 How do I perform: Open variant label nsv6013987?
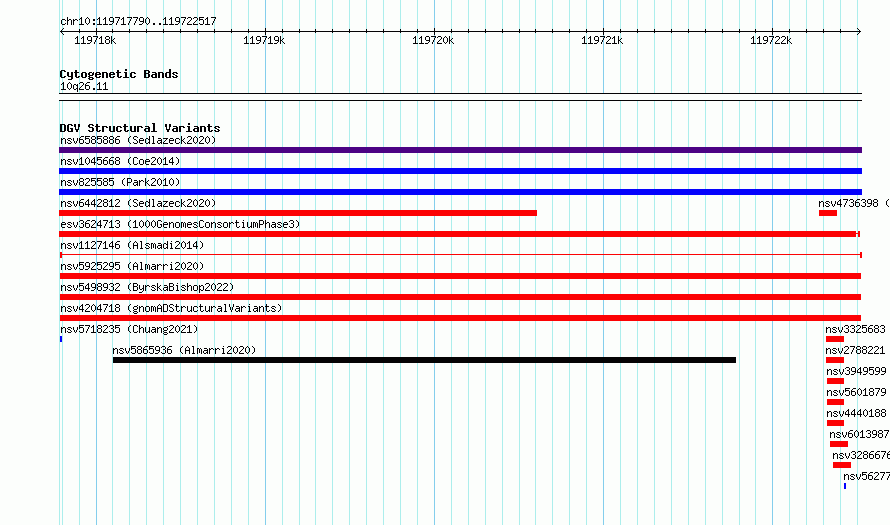[x=859, y=434]
